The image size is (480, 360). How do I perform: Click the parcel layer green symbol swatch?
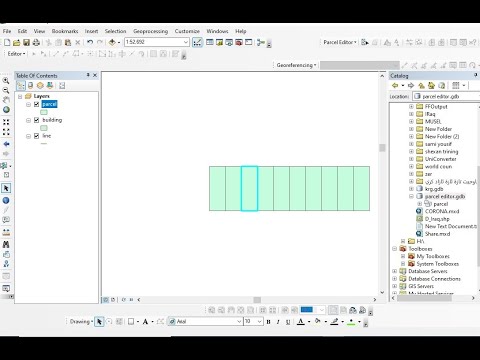pyautogui.click(x=44, y=112)
